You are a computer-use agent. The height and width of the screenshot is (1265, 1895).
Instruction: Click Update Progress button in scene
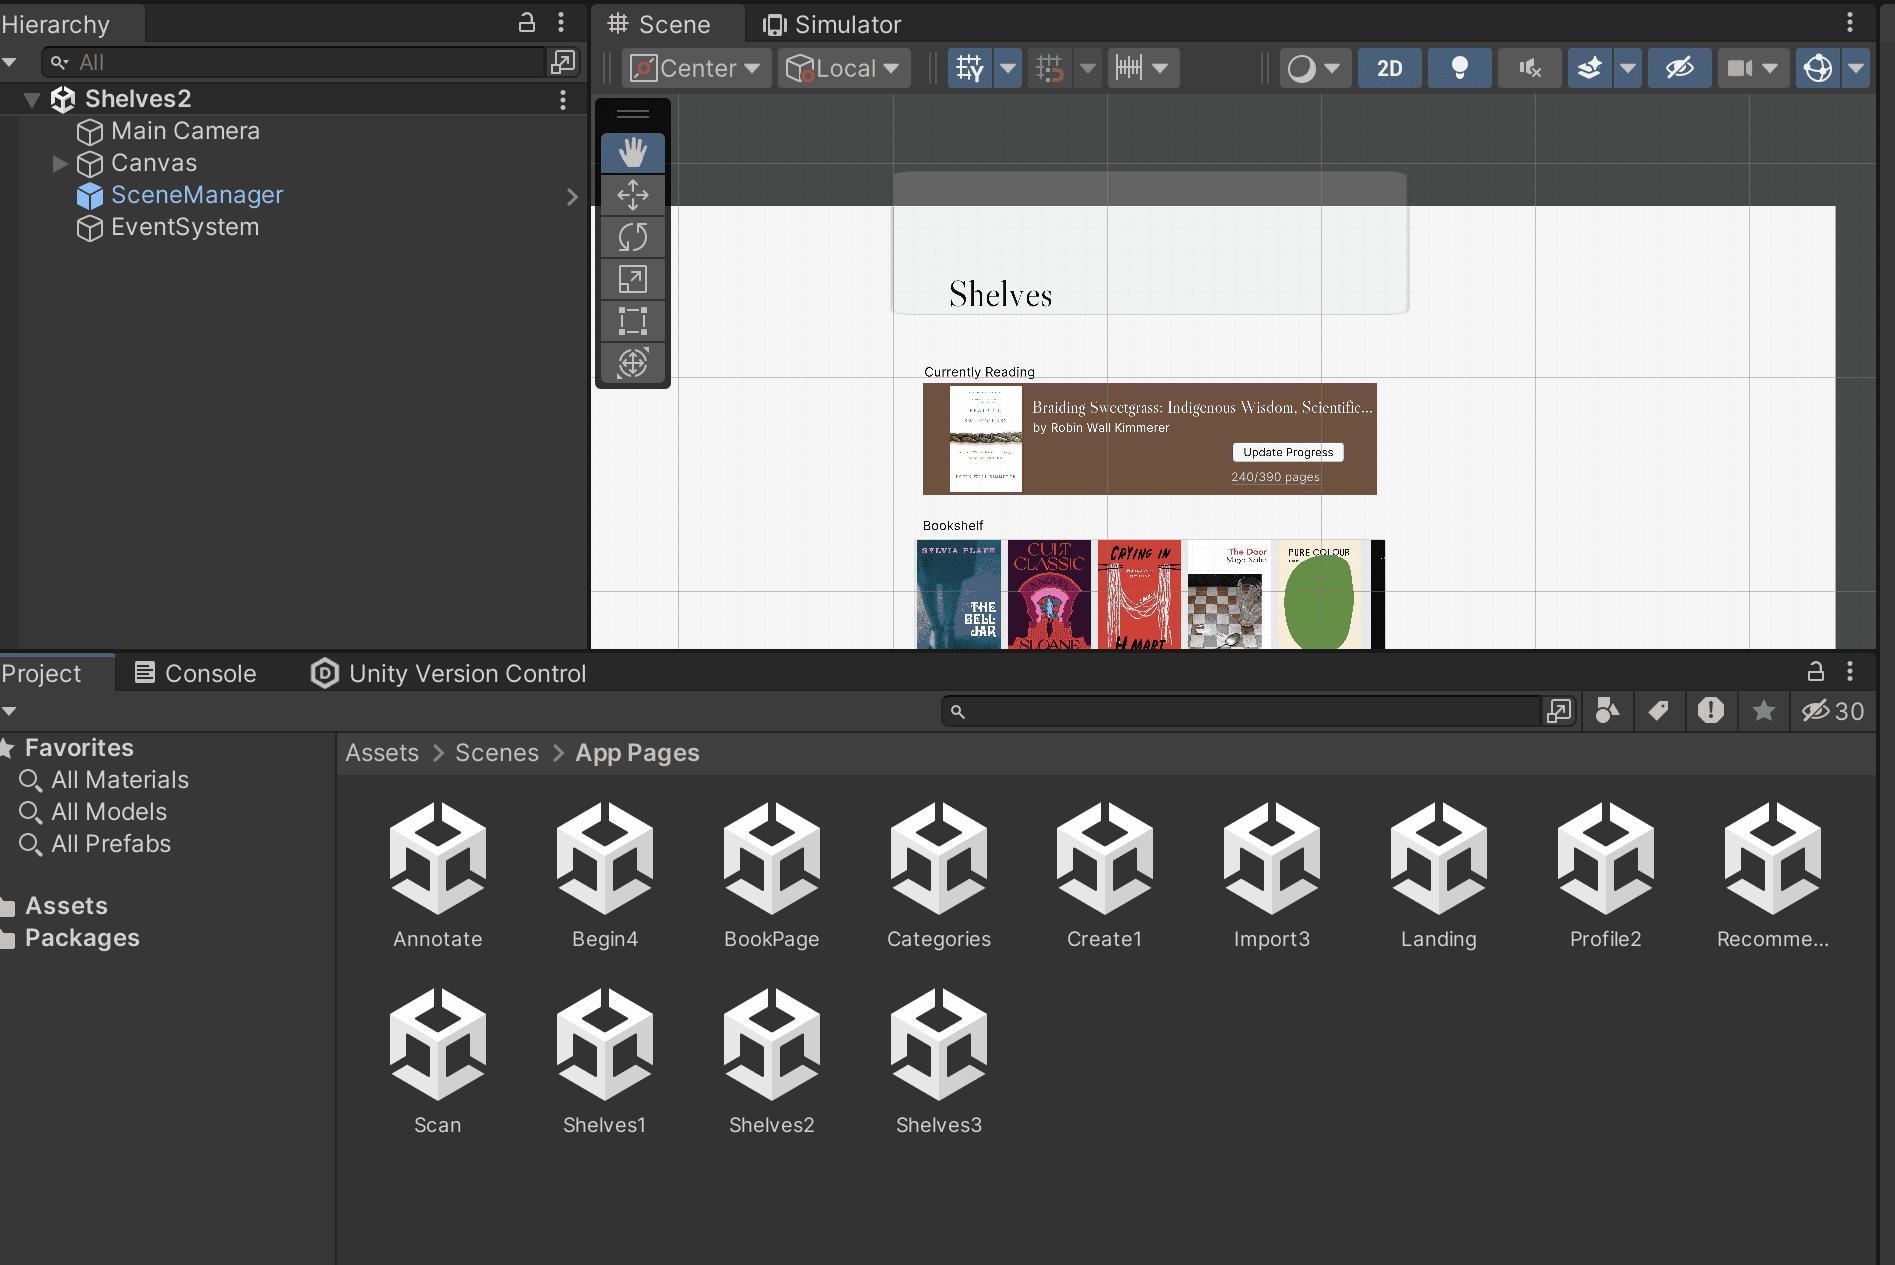coord(1287,452)
